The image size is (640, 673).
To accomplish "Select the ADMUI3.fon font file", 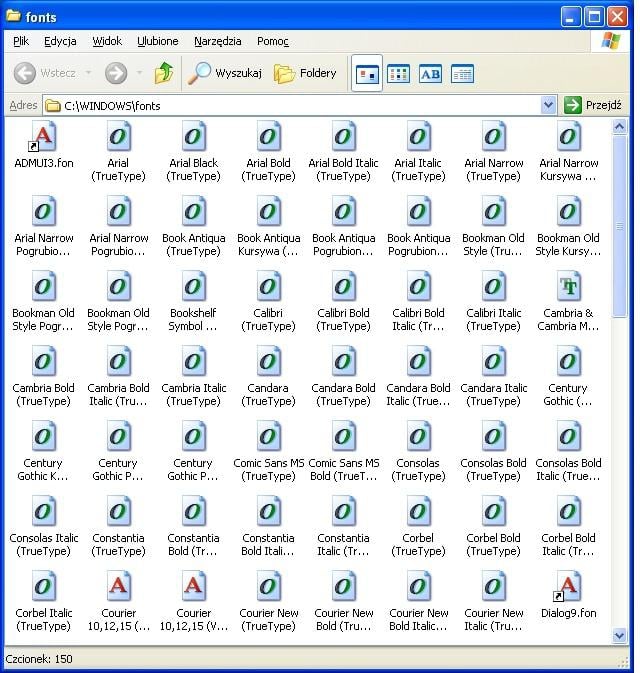I will tap(43, 138).
